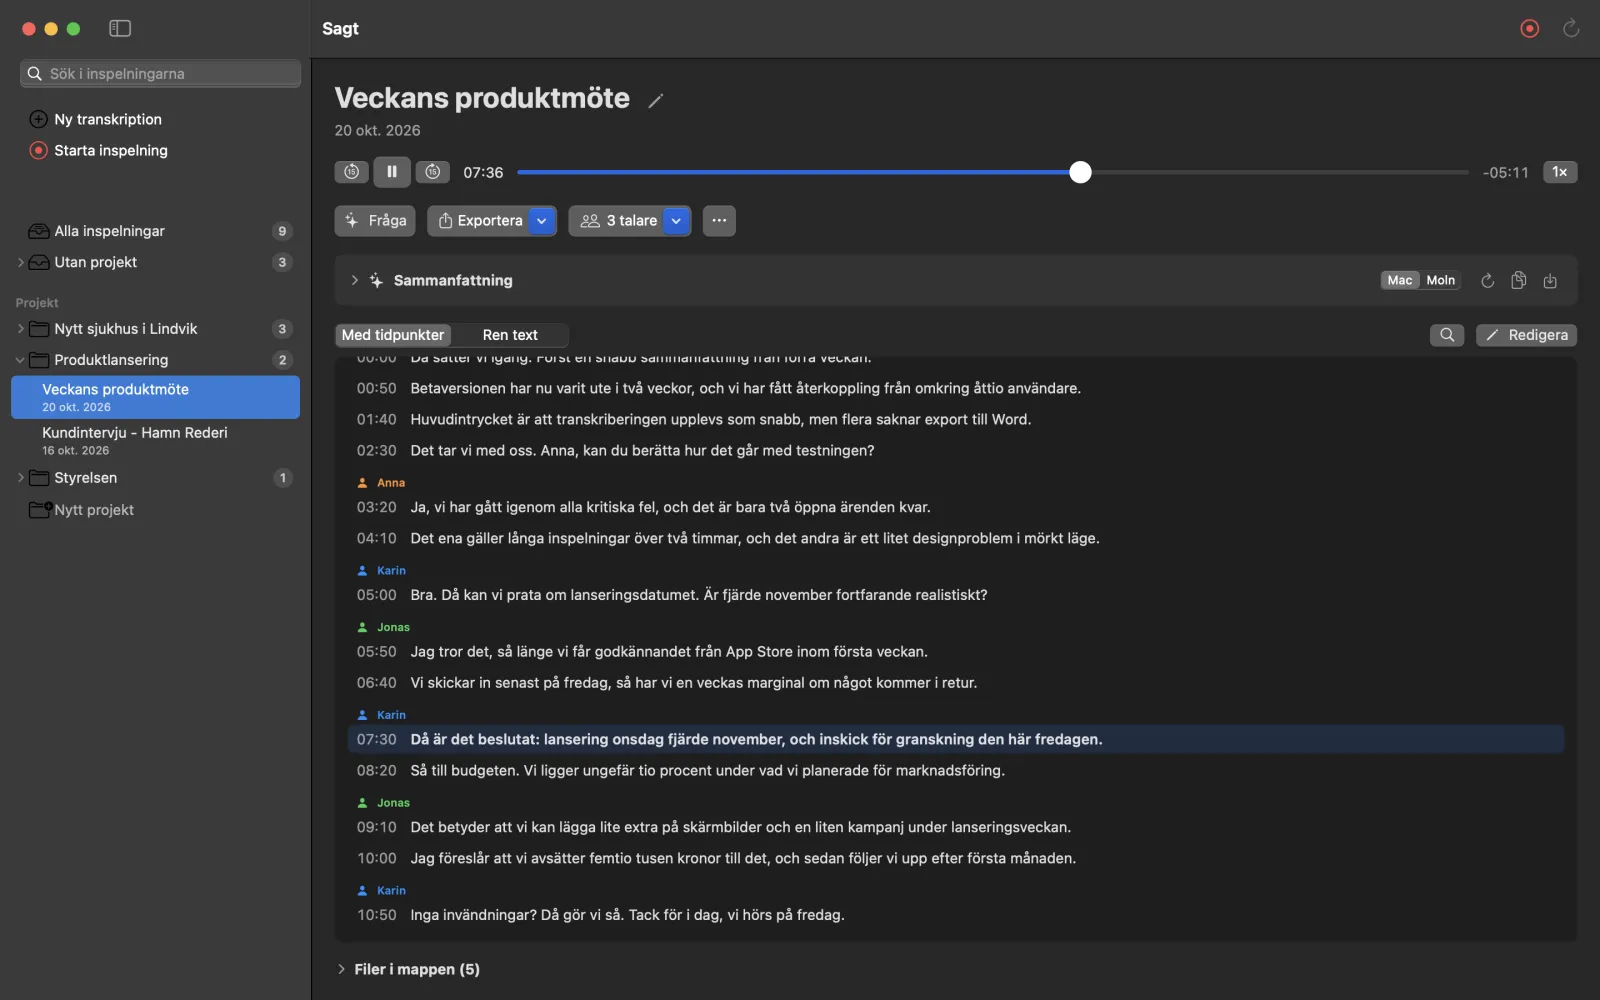This screenshot has width=1600, height=1000.
Task: Pause the recording playback
Action: [x=392, y=172]
